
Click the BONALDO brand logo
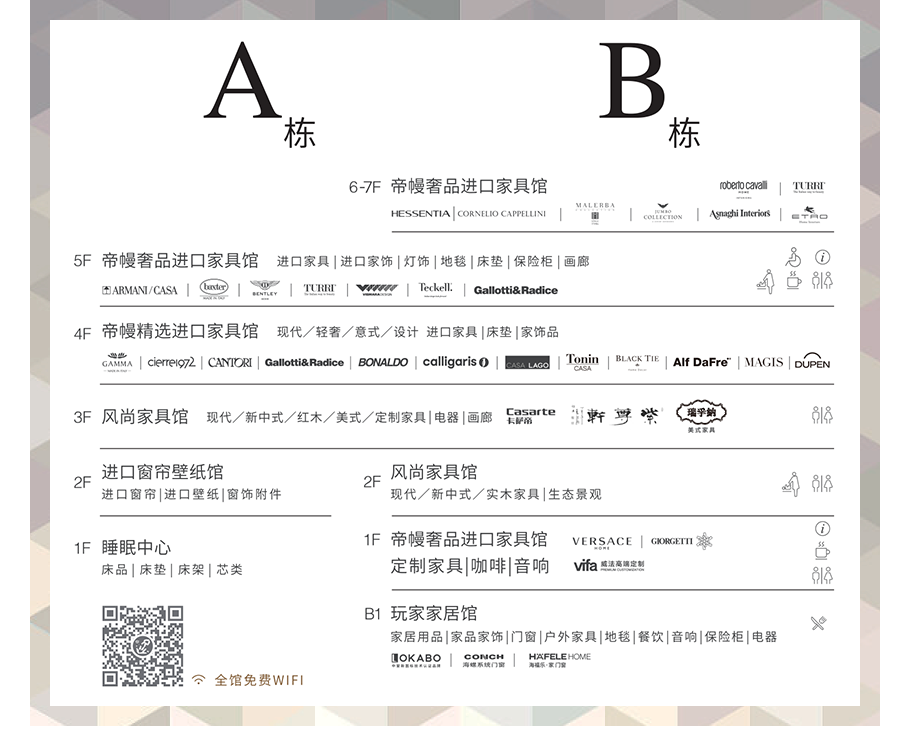(383, 362)
